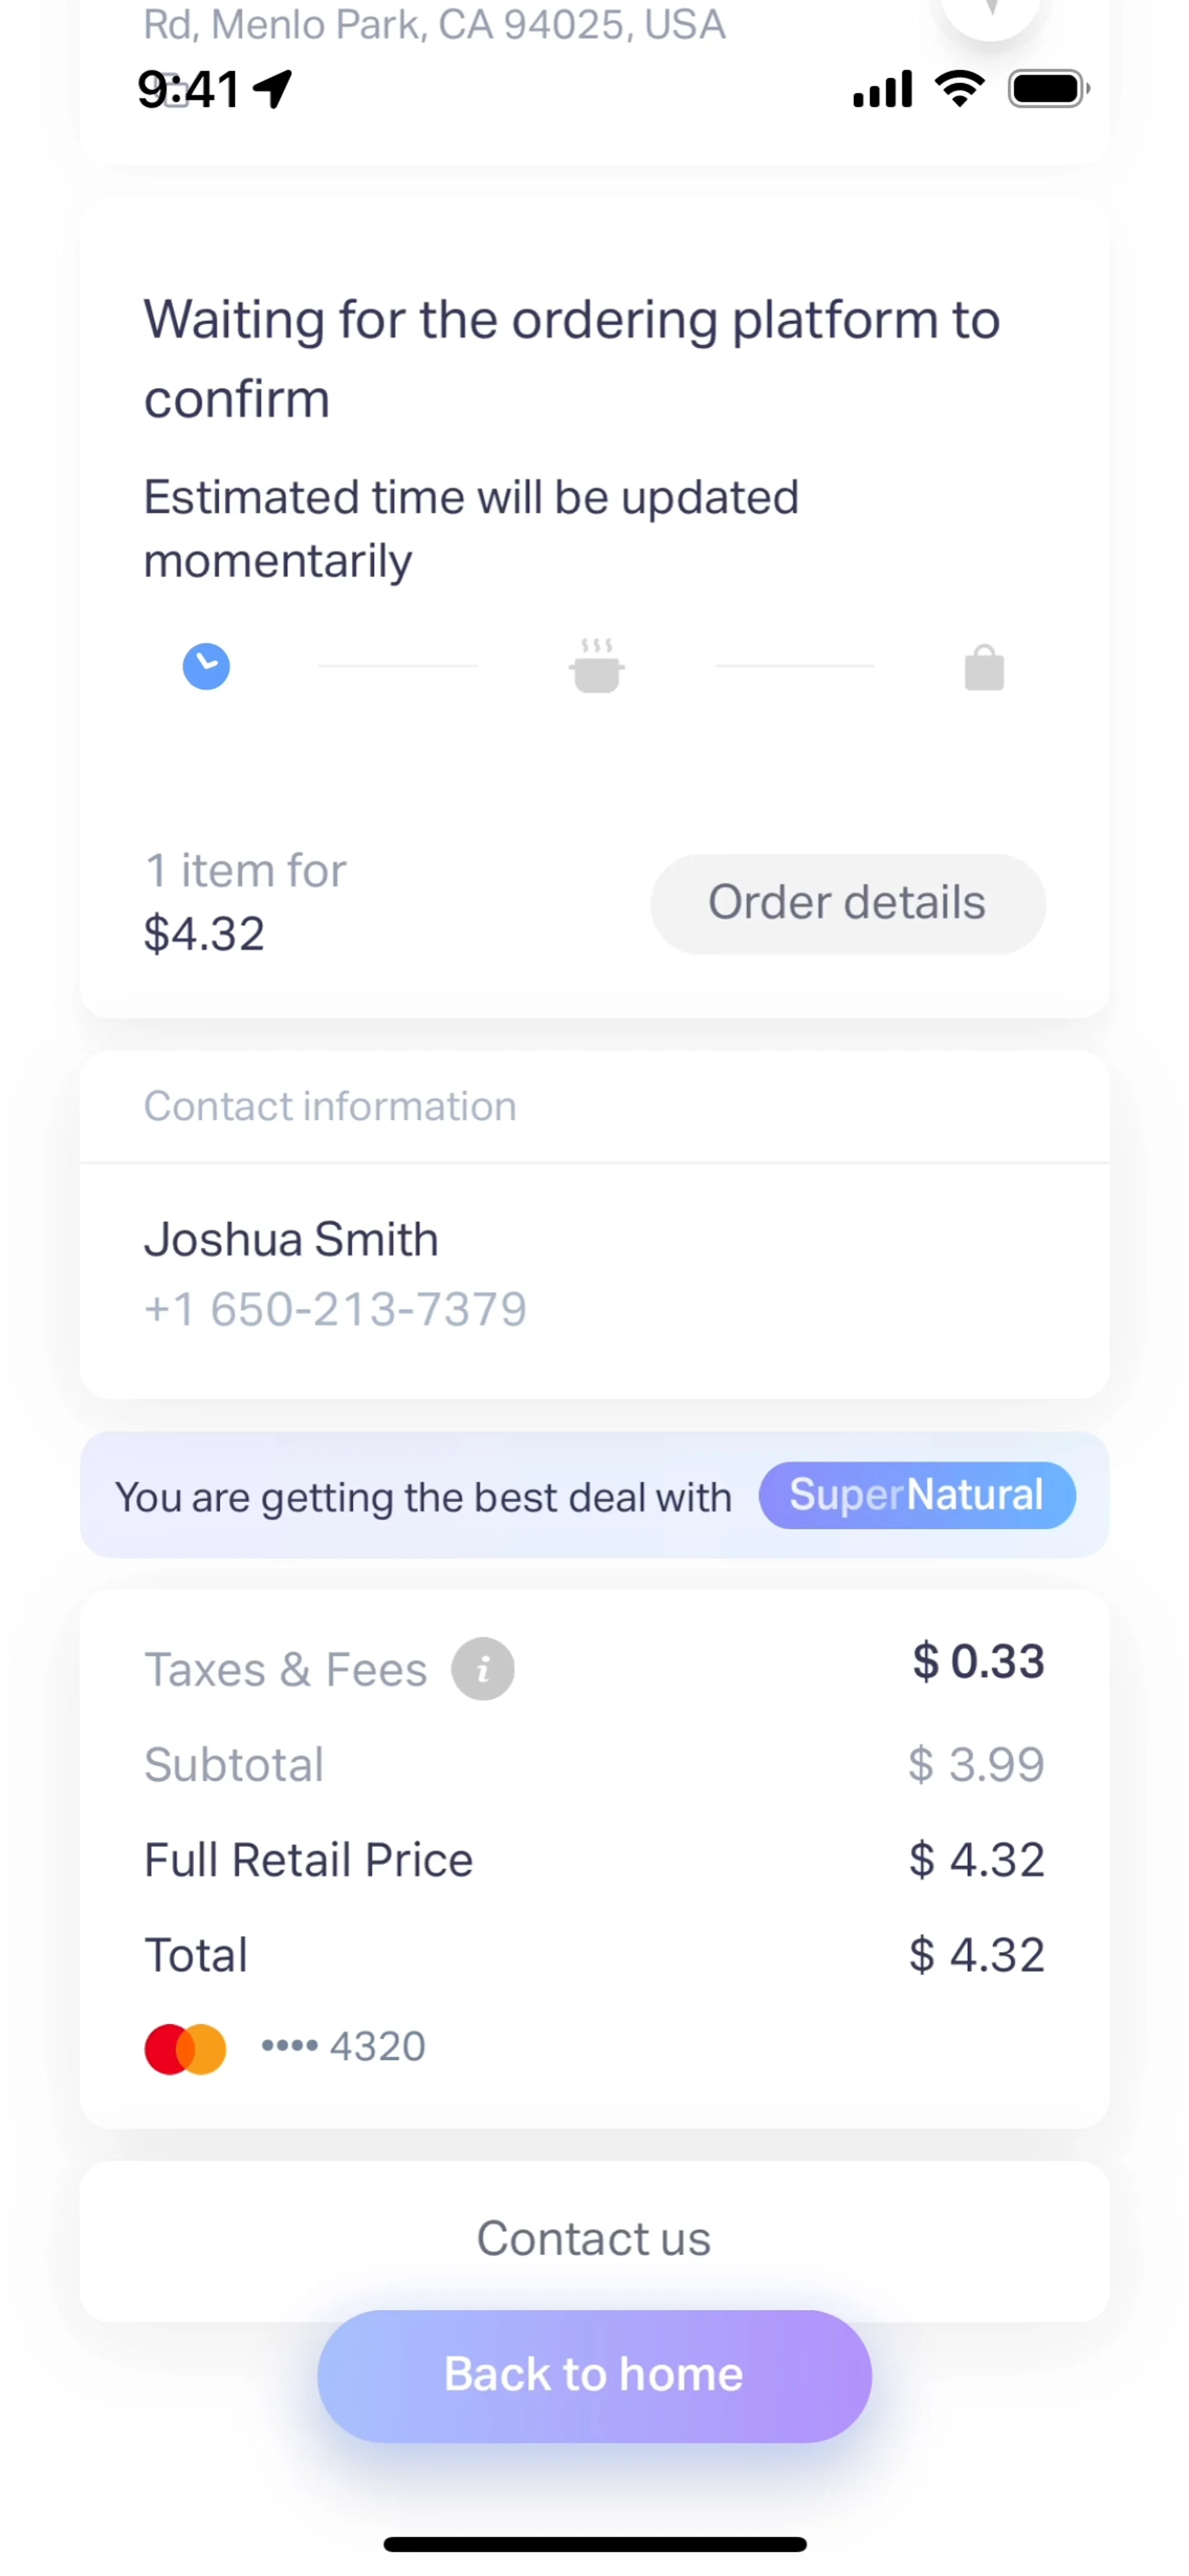The height and width of the screenshot is (2576, 1189).
Task: Tap the cooking pot preparation icon
Action: (596, 667)
